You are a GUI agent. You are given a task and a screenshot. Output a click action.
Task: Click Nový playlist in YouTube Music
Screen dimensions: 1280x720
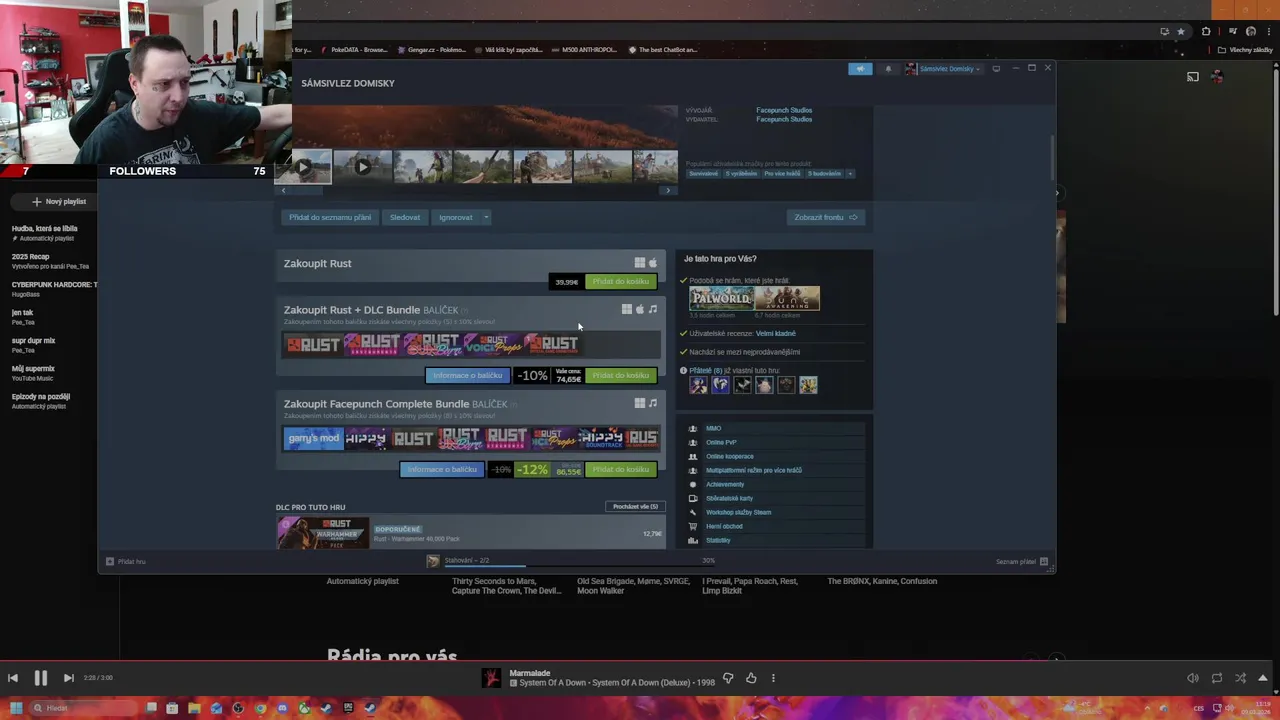pyautogui.click(x=59, y=202)
